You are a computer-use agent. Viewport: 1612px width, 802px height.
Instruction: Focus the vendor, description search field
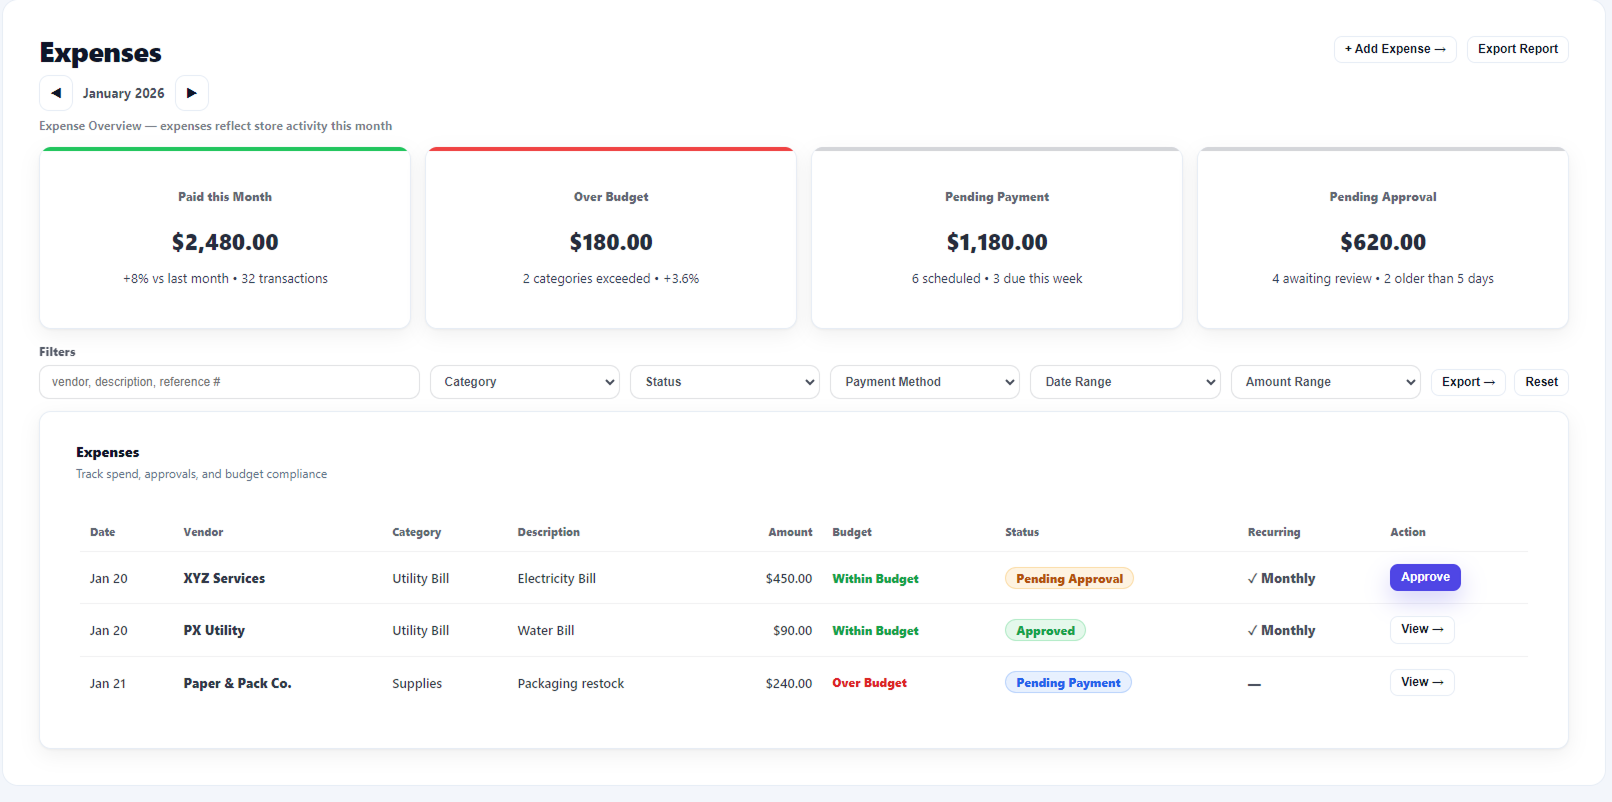229,382
